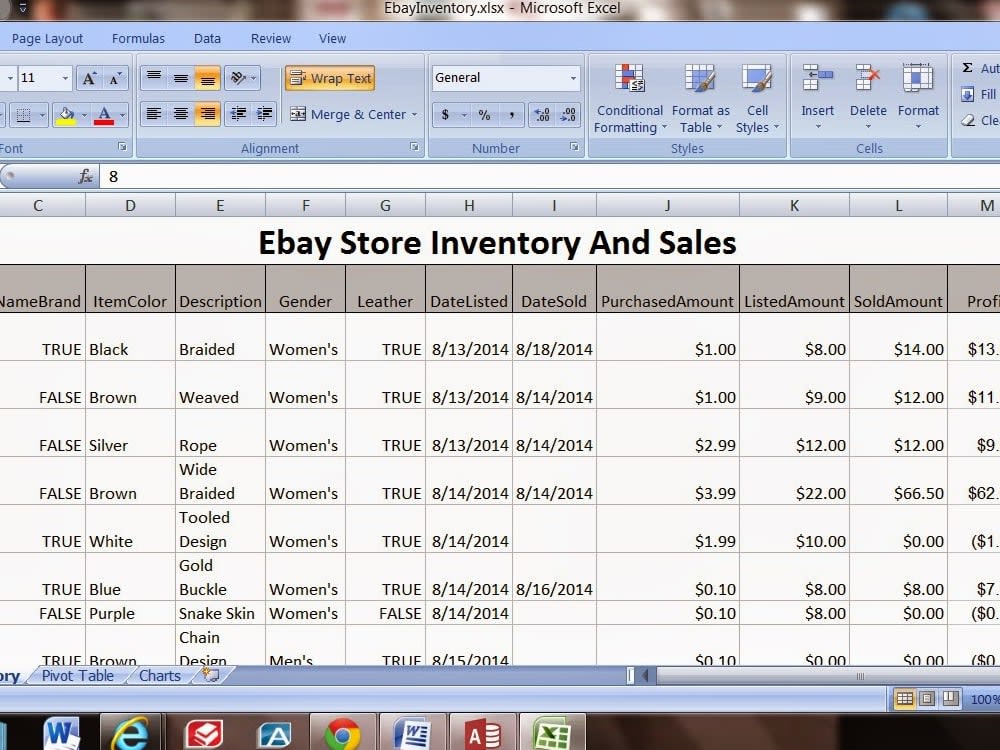
Task: Click the Format cells icon
Action: [x=918, y=78]
